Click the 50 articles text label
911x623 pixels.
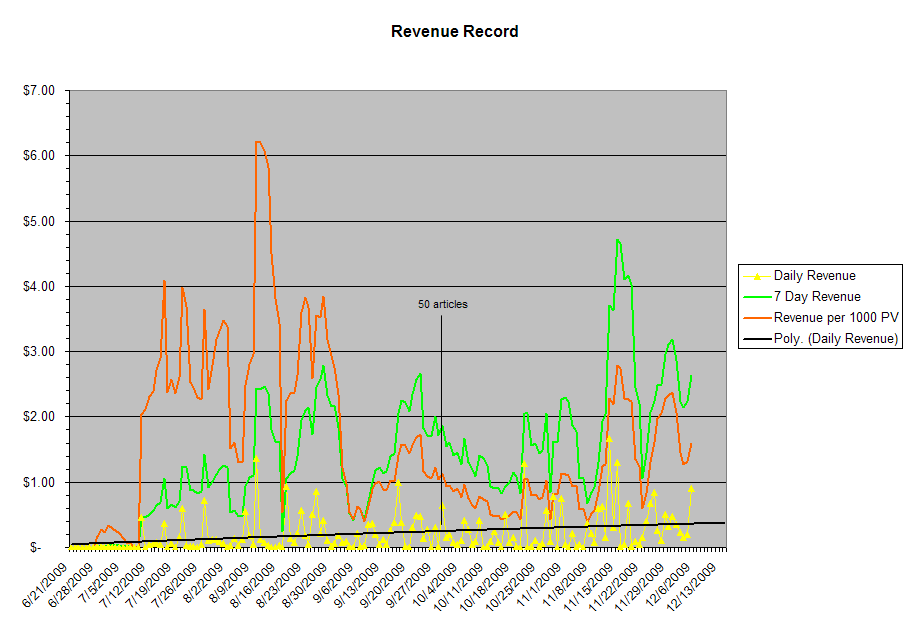coord(442,302)
